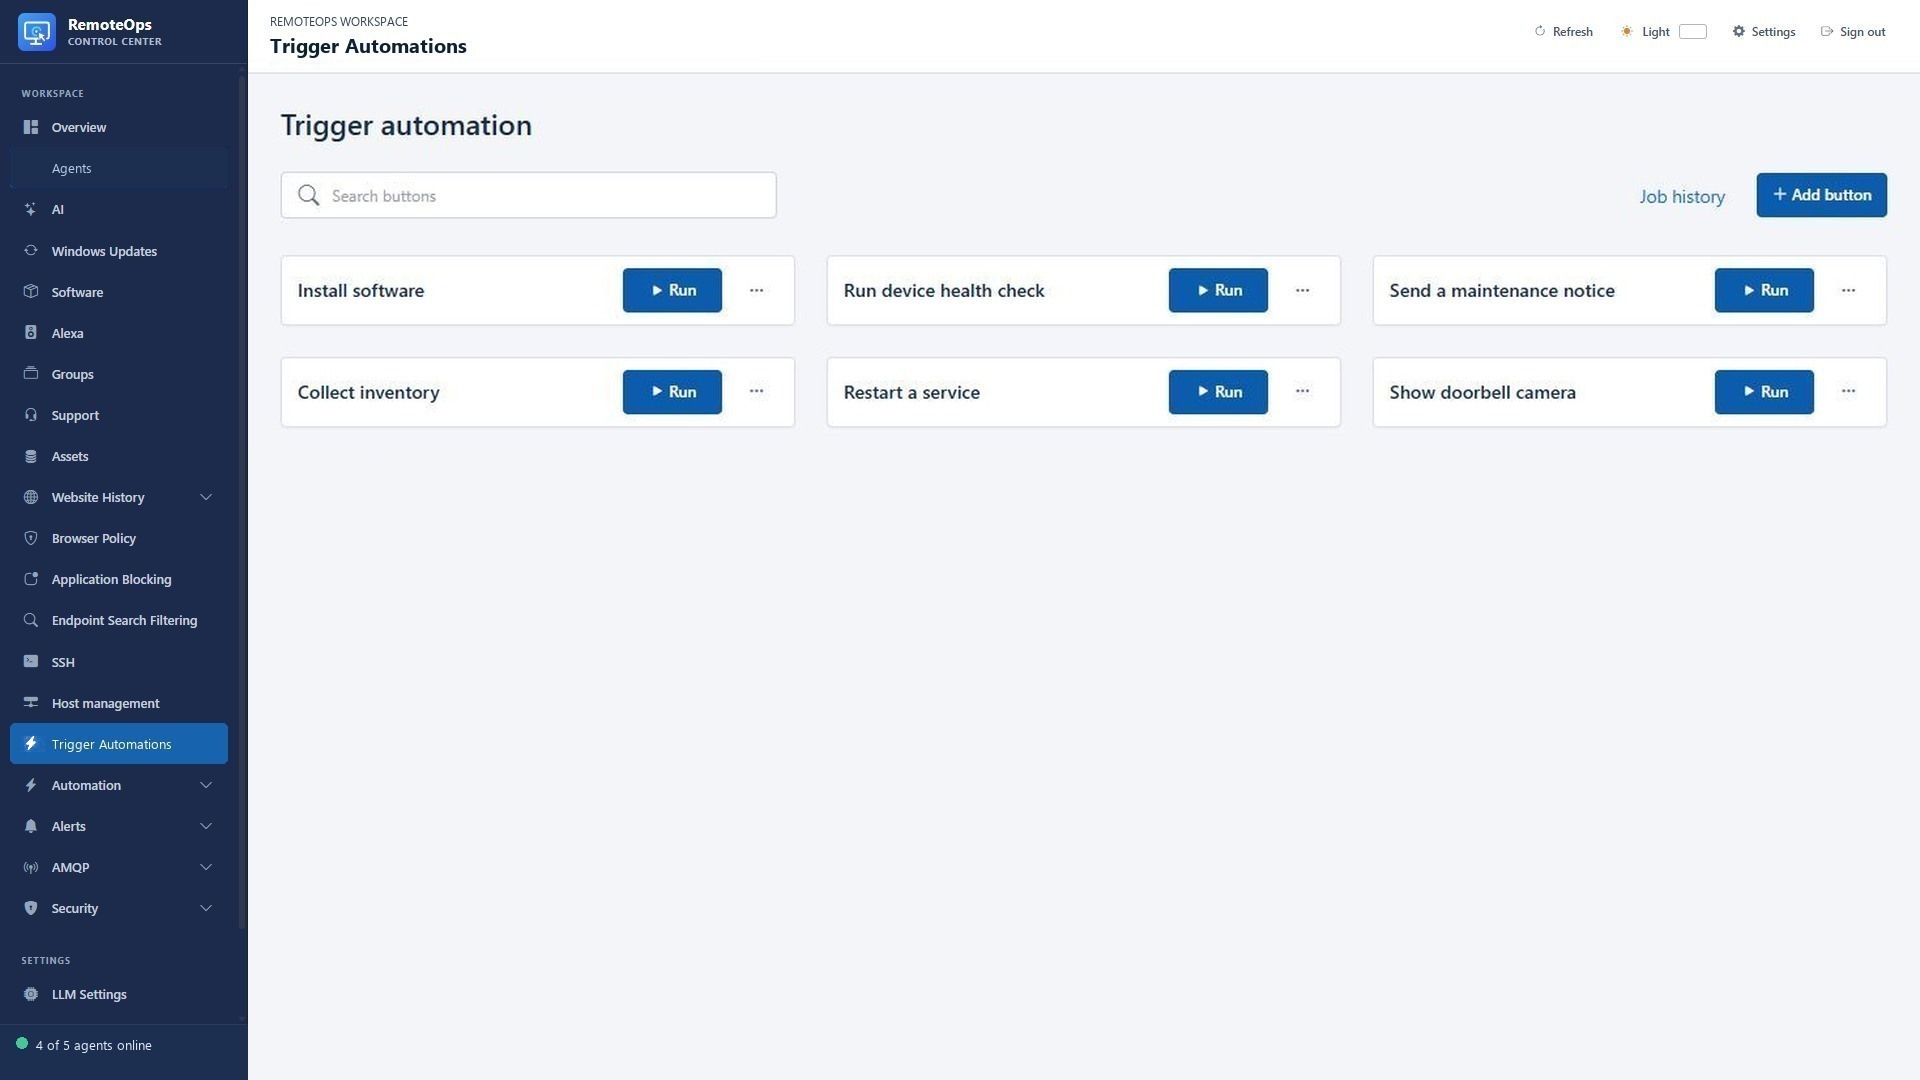Click the Software box icon
The image size is (1920, 1080).
31,292
